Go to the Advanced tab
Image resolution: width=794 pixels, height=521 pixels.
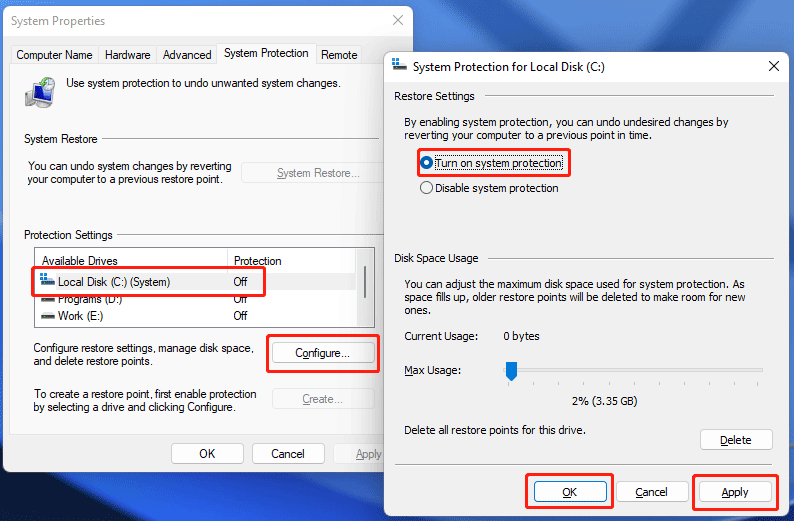click(187, 55)
